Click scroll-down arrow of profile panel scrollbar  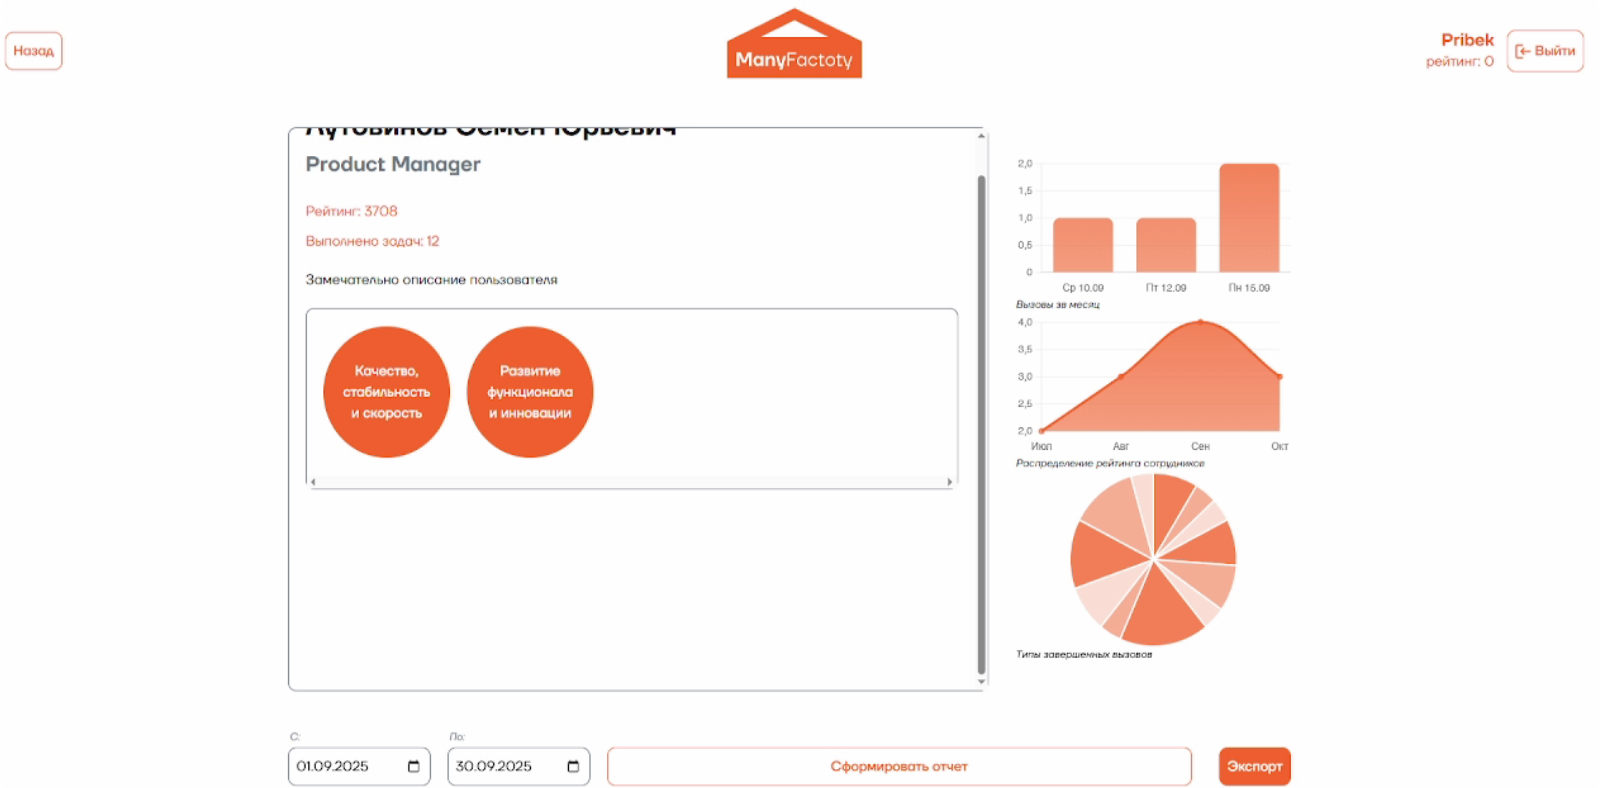pyautogui.click(x=981, y=682)
